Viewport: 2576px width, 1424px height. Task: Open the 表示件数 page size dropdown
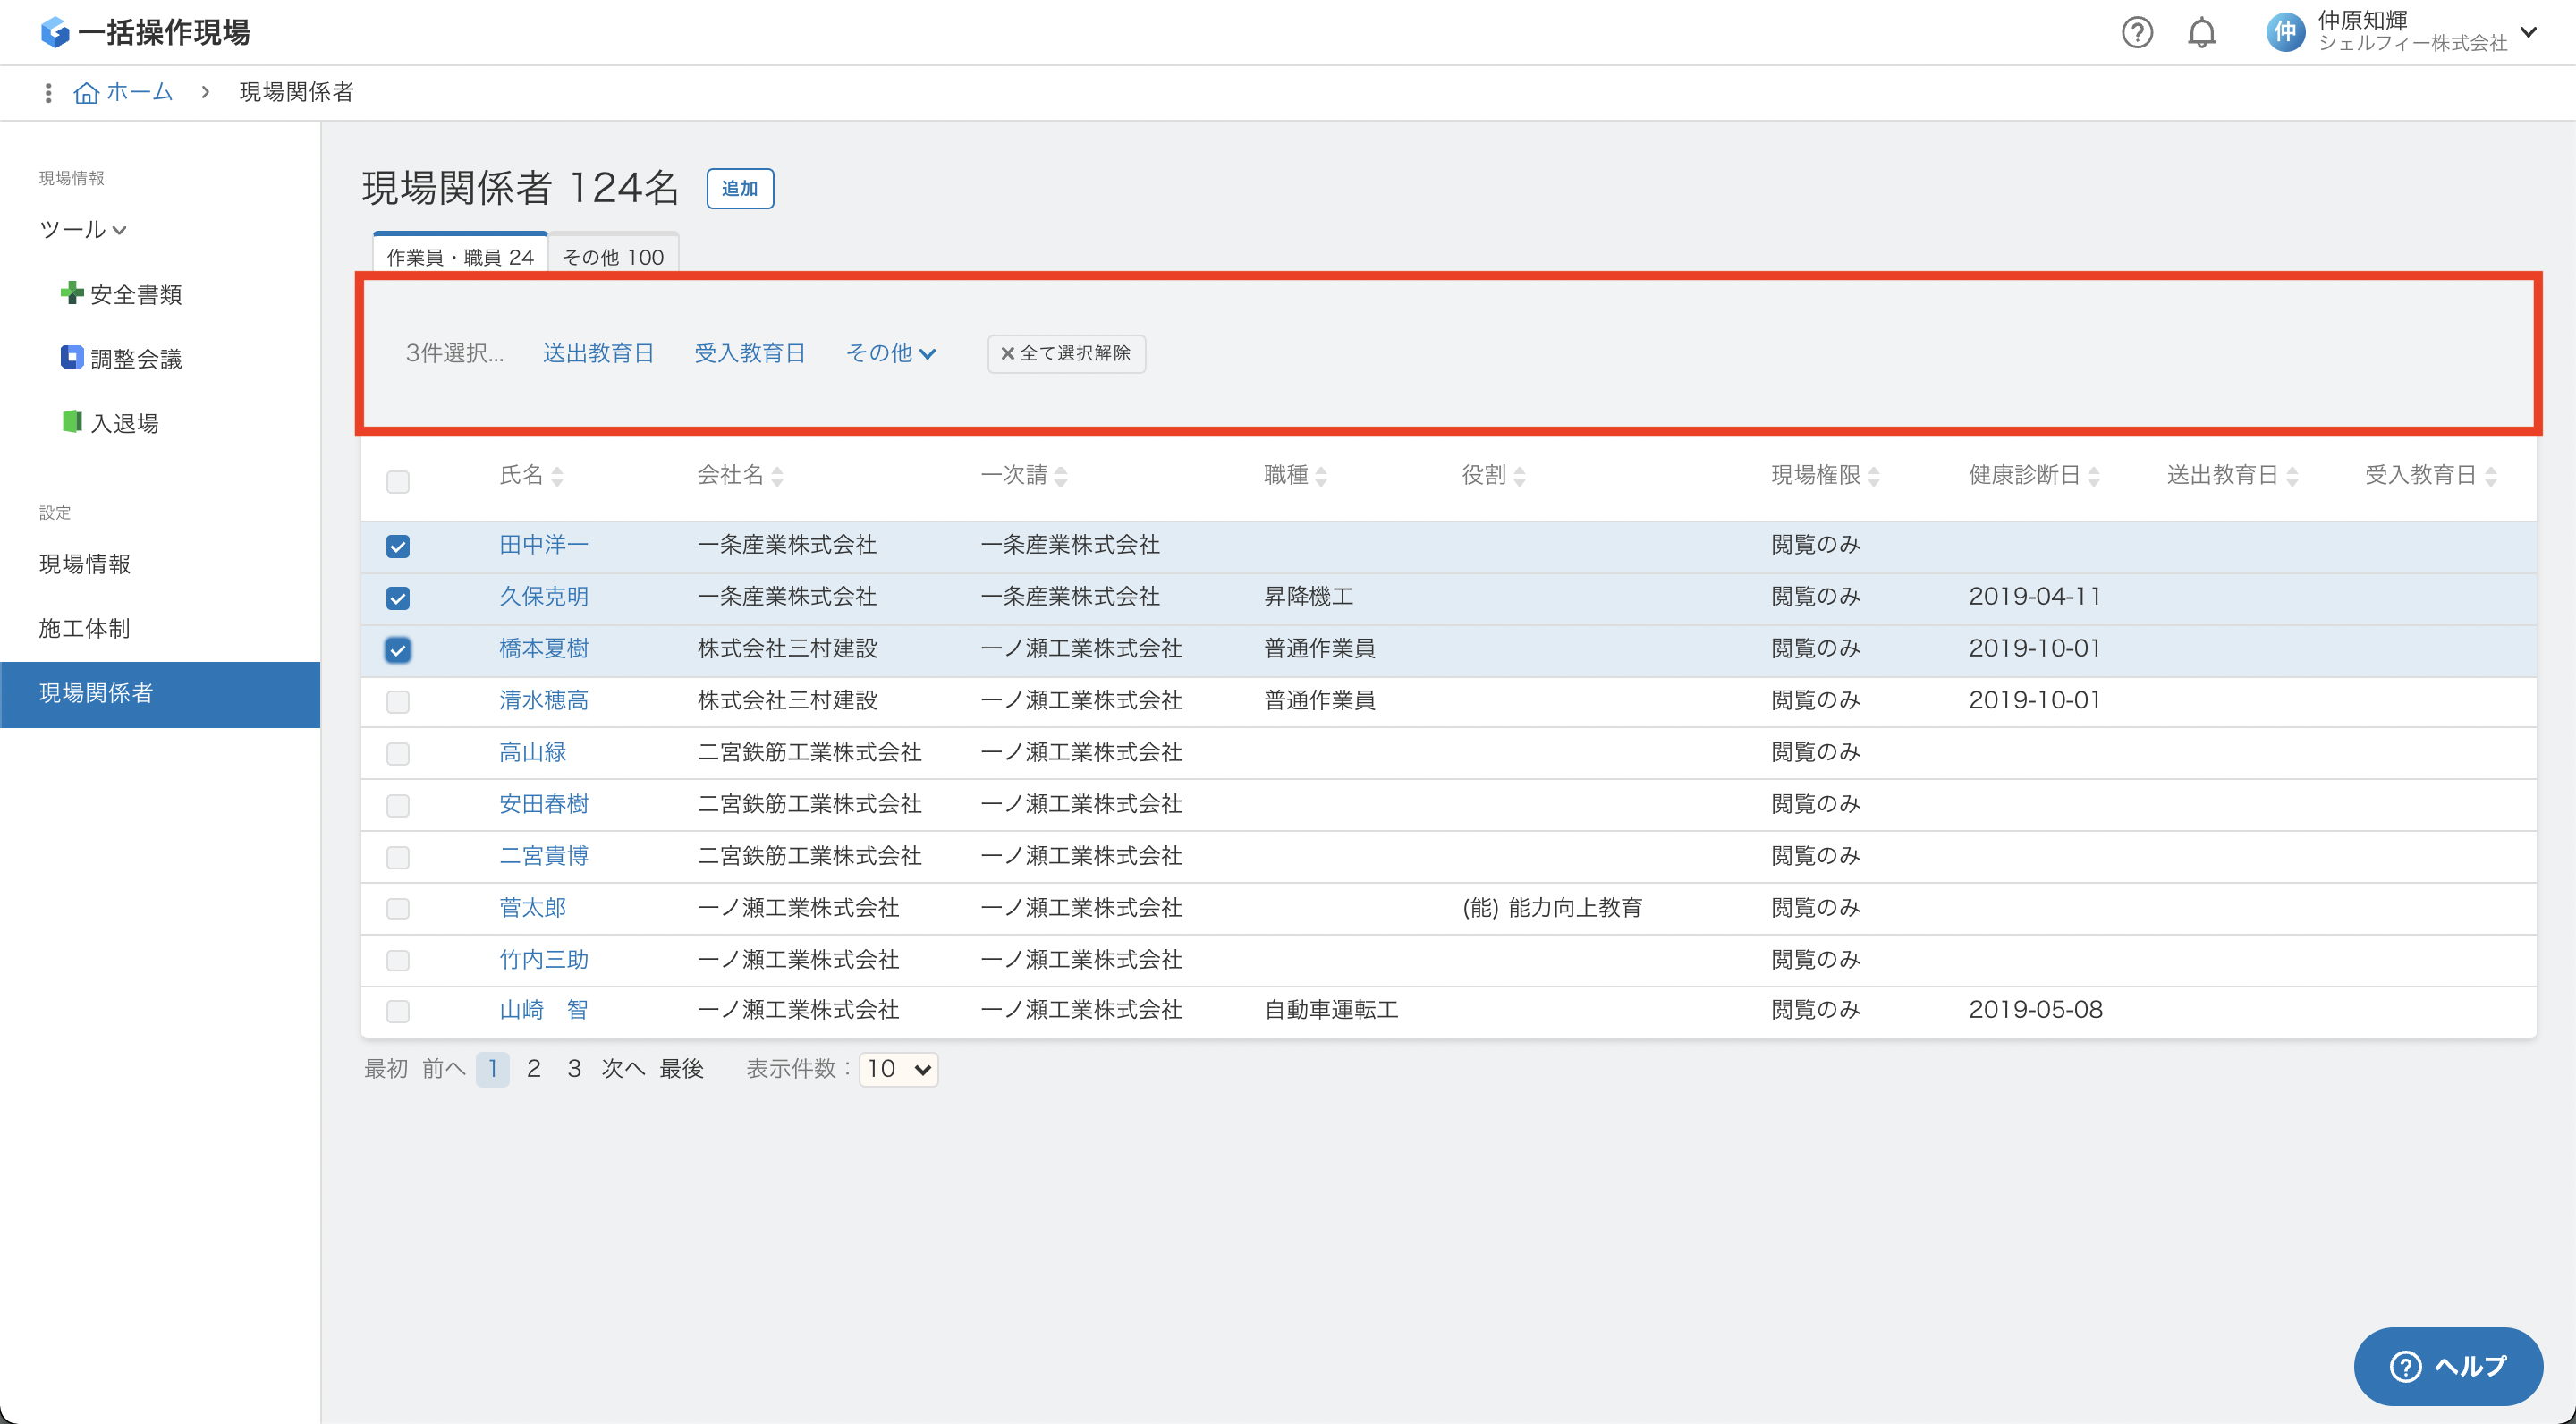pos(898,1069)
